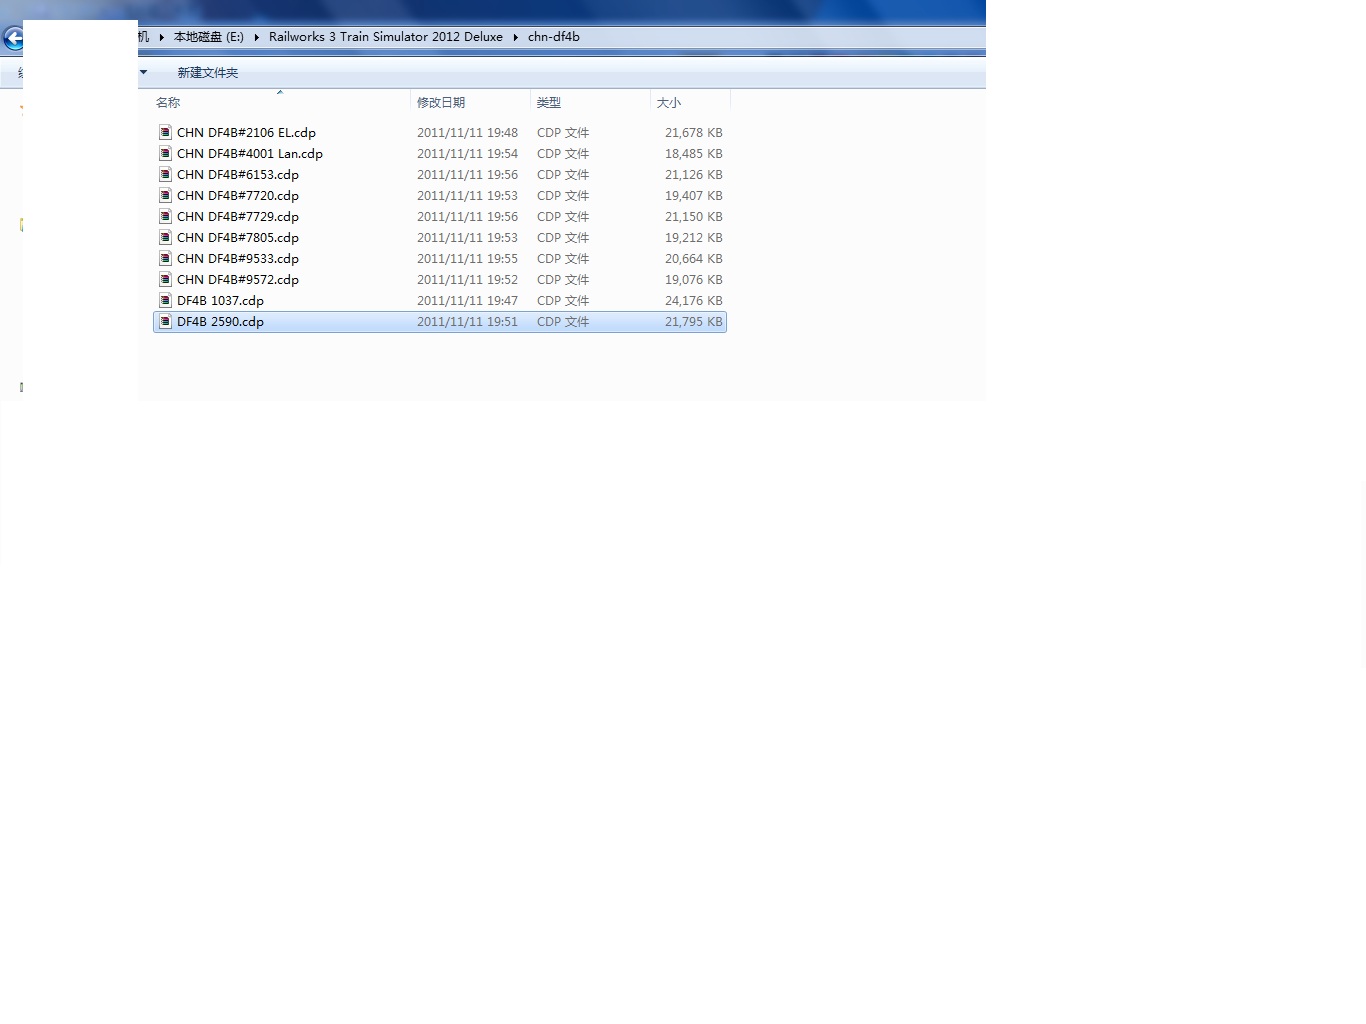The width and height of the screenshot is (1366, 1024).
Task: Expand breadcrumb arrow before 本地磁盘 (E:)
Action: click(161, 37)
